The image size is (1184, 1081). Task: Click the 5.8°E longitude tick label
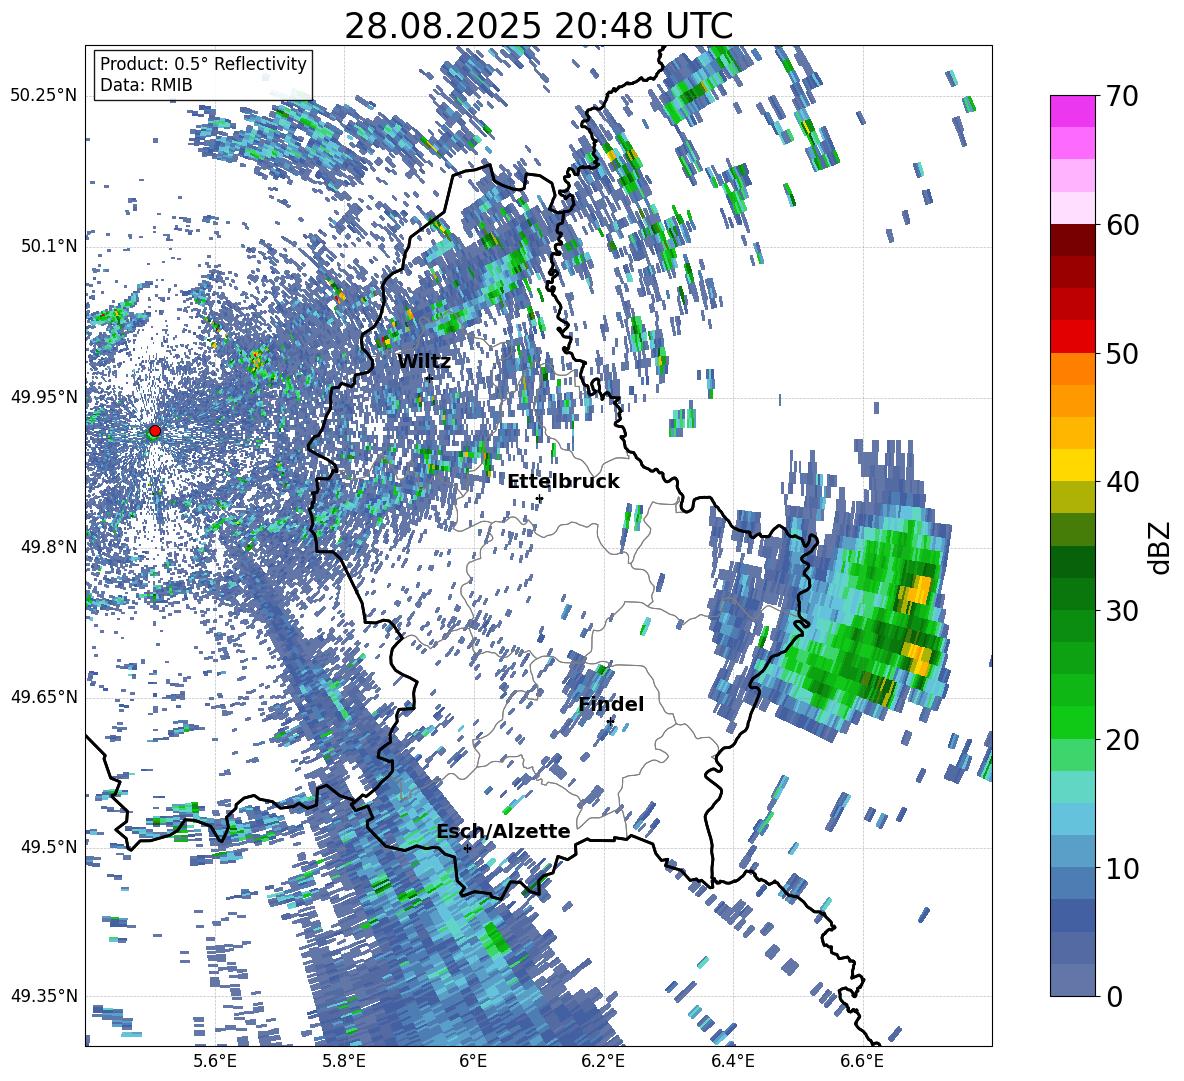pos(344,1062)
